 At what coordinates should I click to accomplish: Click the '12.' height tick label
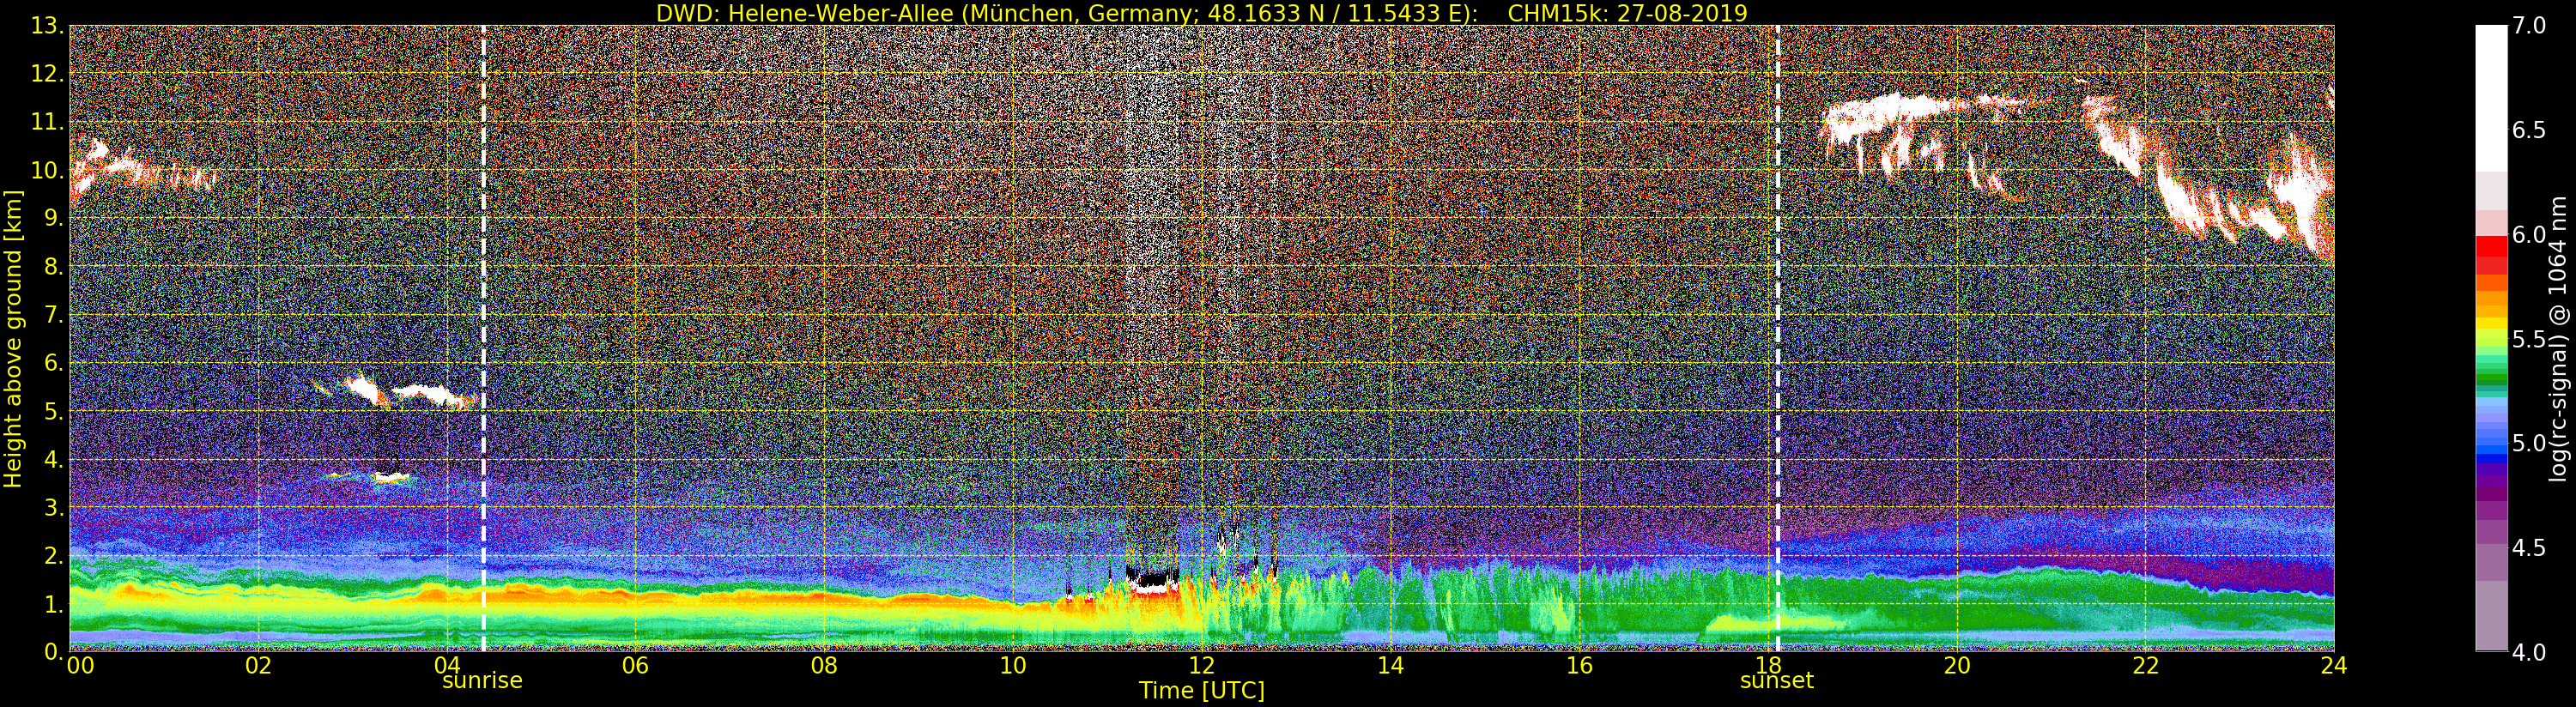pyautogui.click(x=47, y=74)
